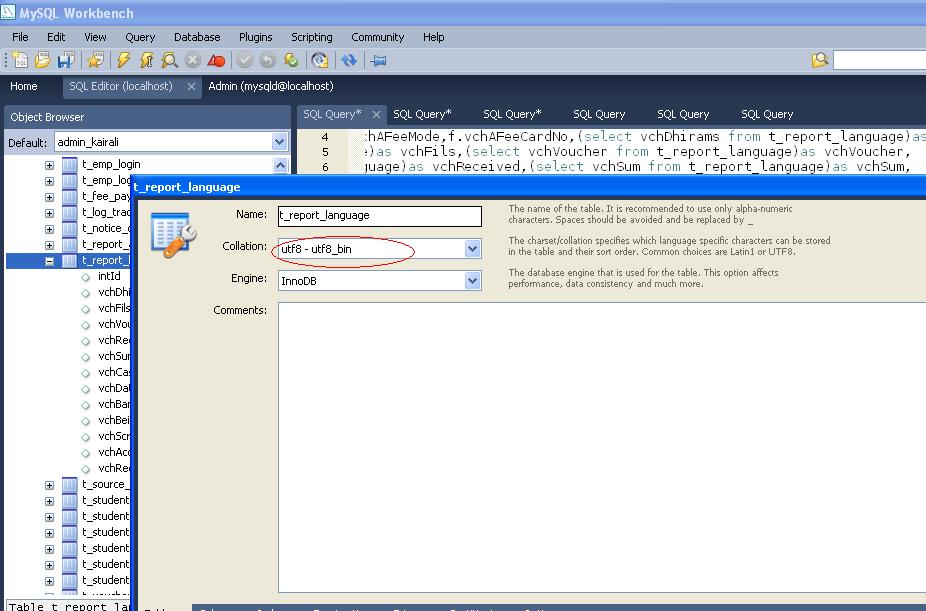This screenshot has width=926, height=611.
Task: Collapse the highlighted t_report table node
Action: tap(50, 261)
